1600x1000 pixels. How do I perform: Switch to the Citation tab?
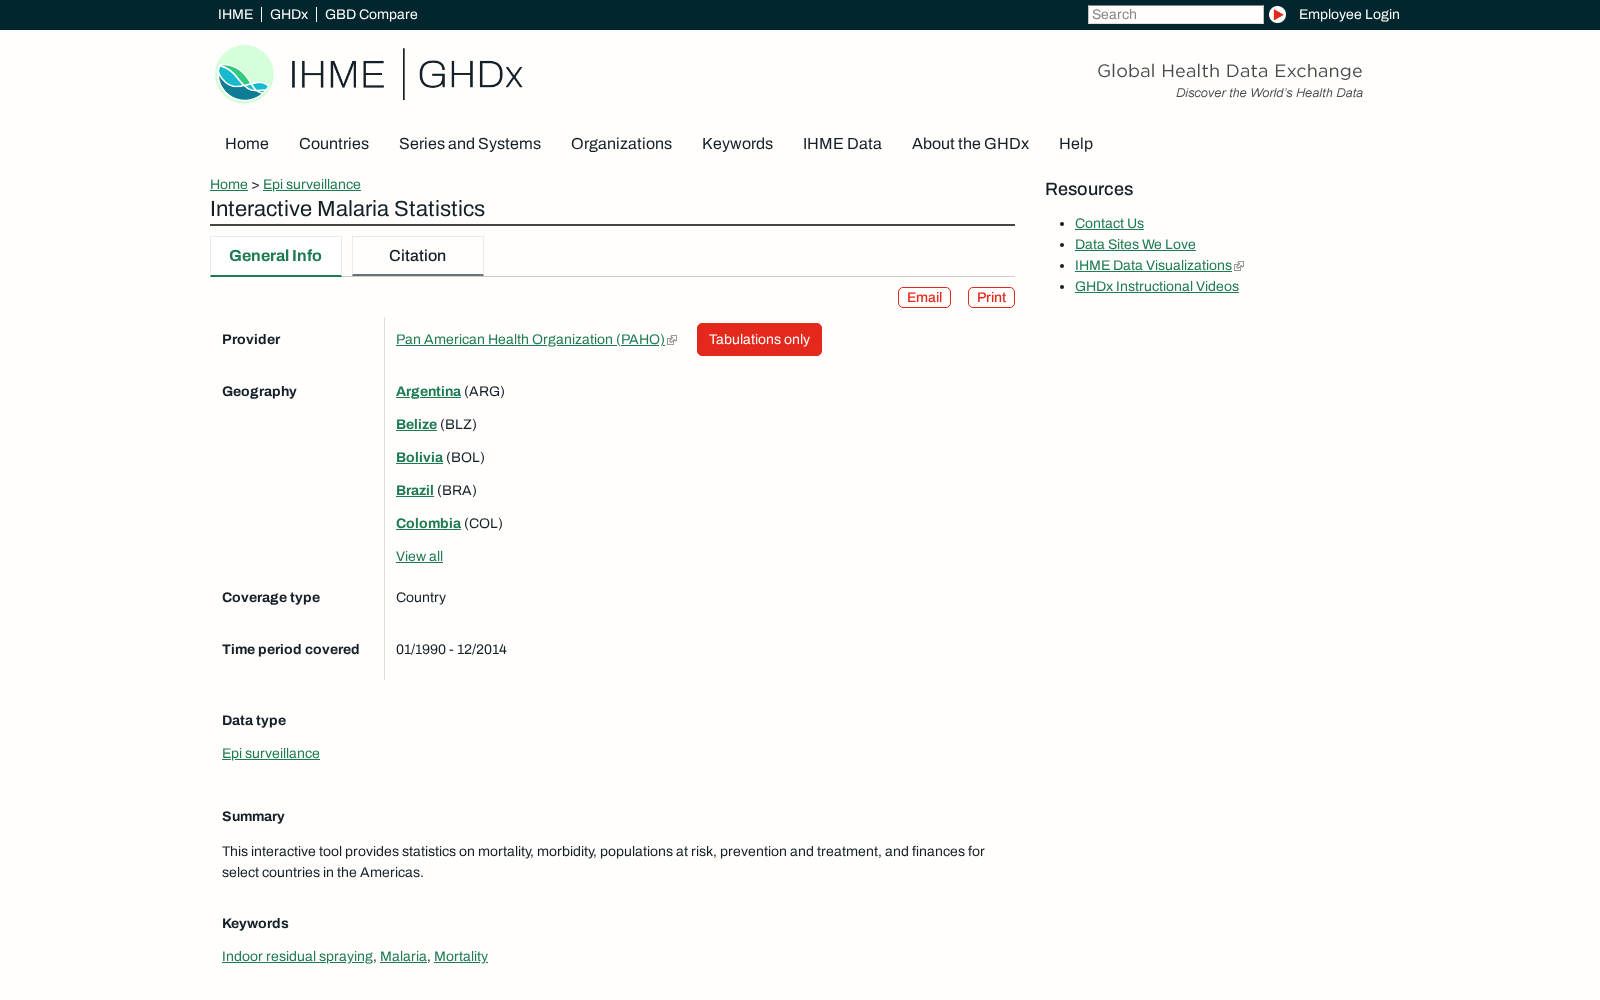click(418, 256)
